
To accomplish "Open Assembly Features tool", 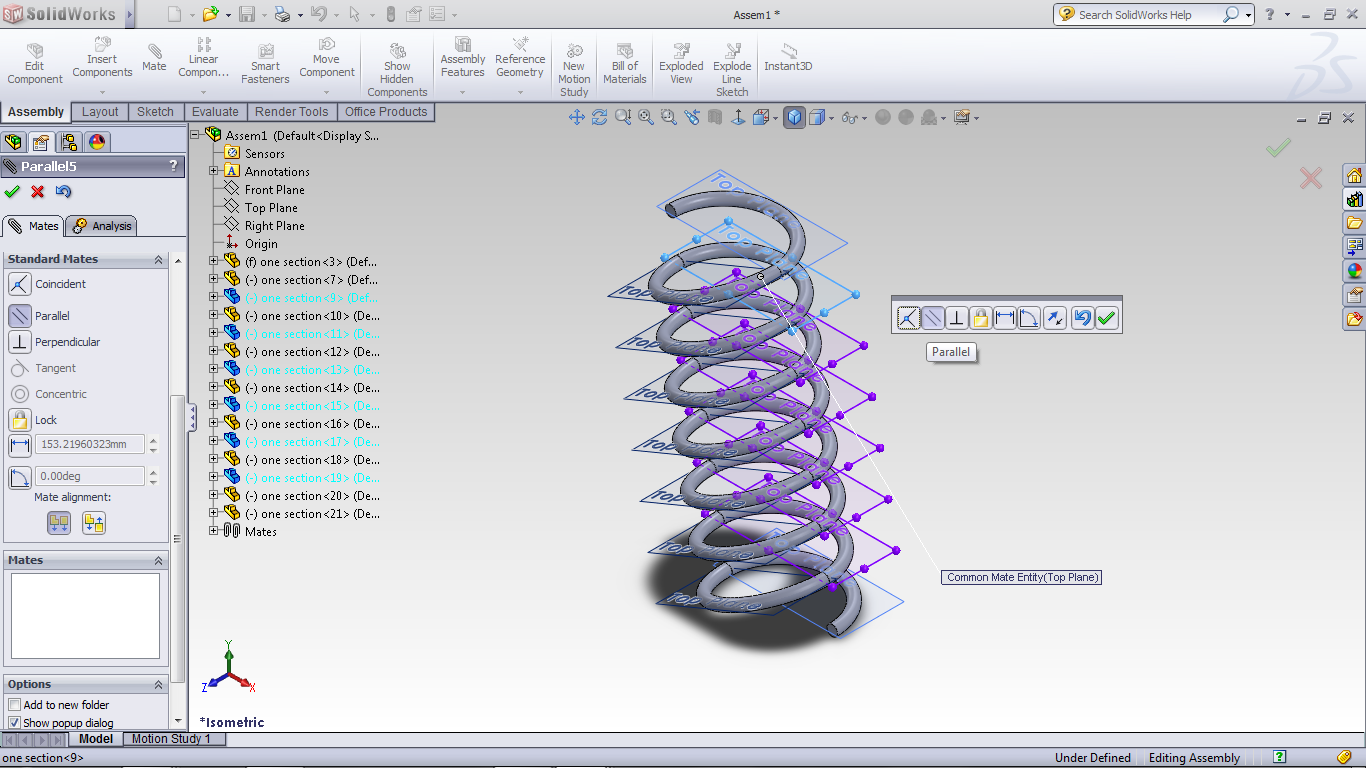I will [x=463, y=58].
